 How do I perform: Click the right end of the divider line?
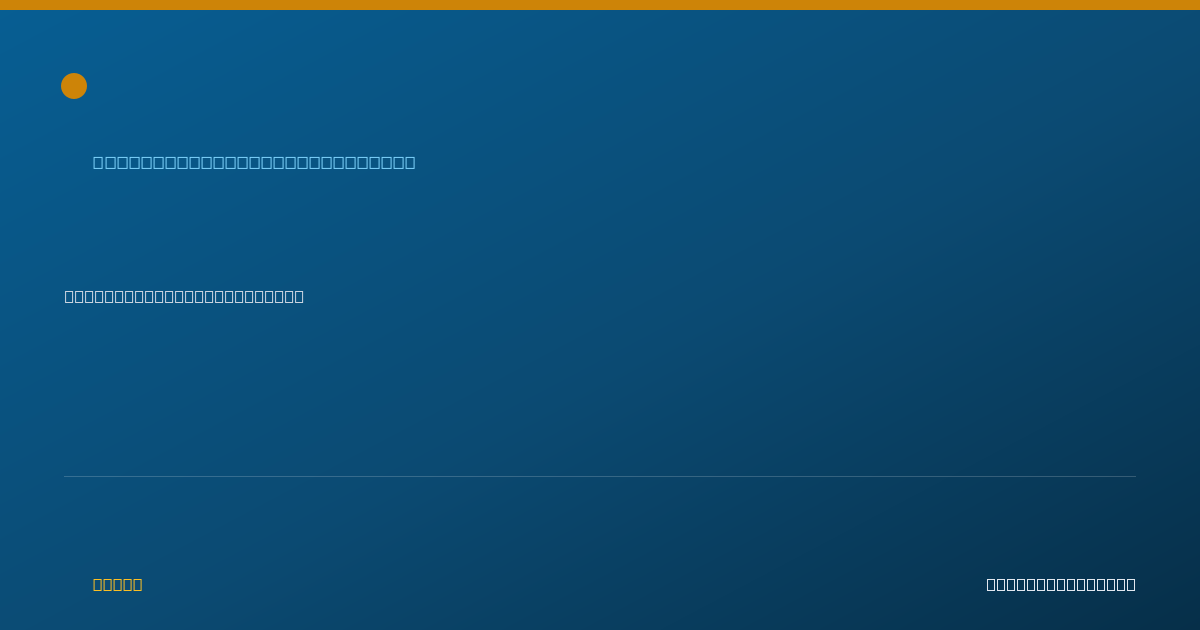[x=1134, y=476]
